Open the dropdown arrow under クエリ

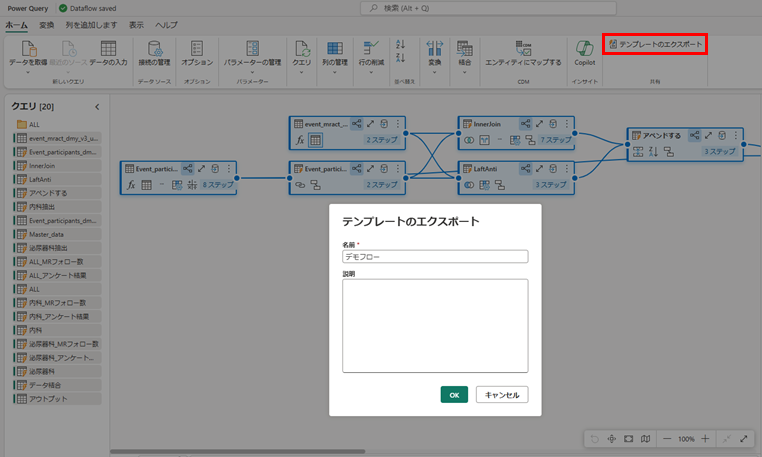[x=302, y=72]
